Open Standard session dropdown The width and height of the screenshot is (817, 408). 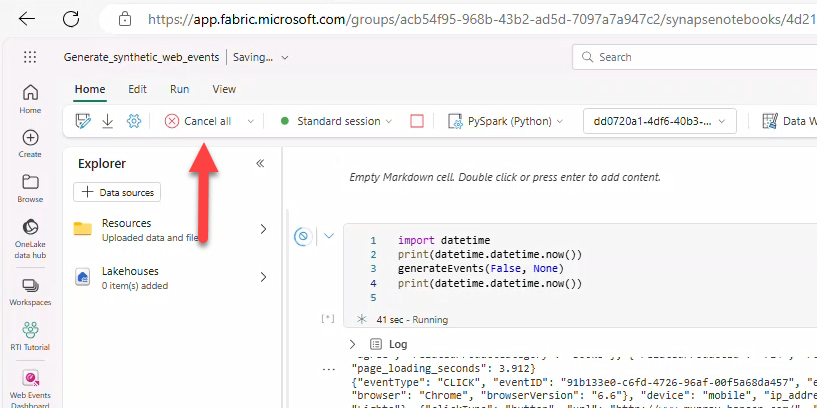[x=337, y=121]
